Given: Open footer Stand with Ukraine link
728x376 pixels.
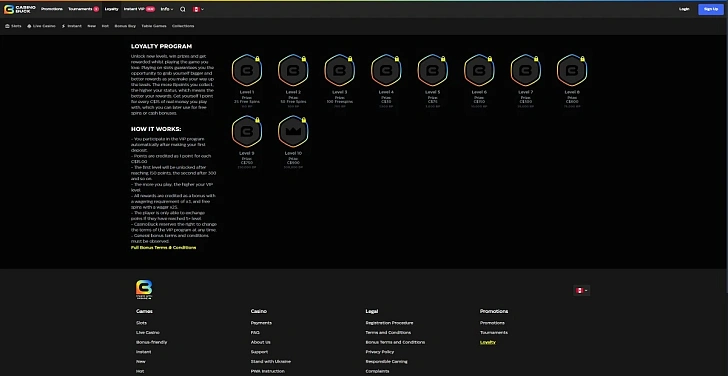Looking at the screenshot, I should click(x=271, y=362).
